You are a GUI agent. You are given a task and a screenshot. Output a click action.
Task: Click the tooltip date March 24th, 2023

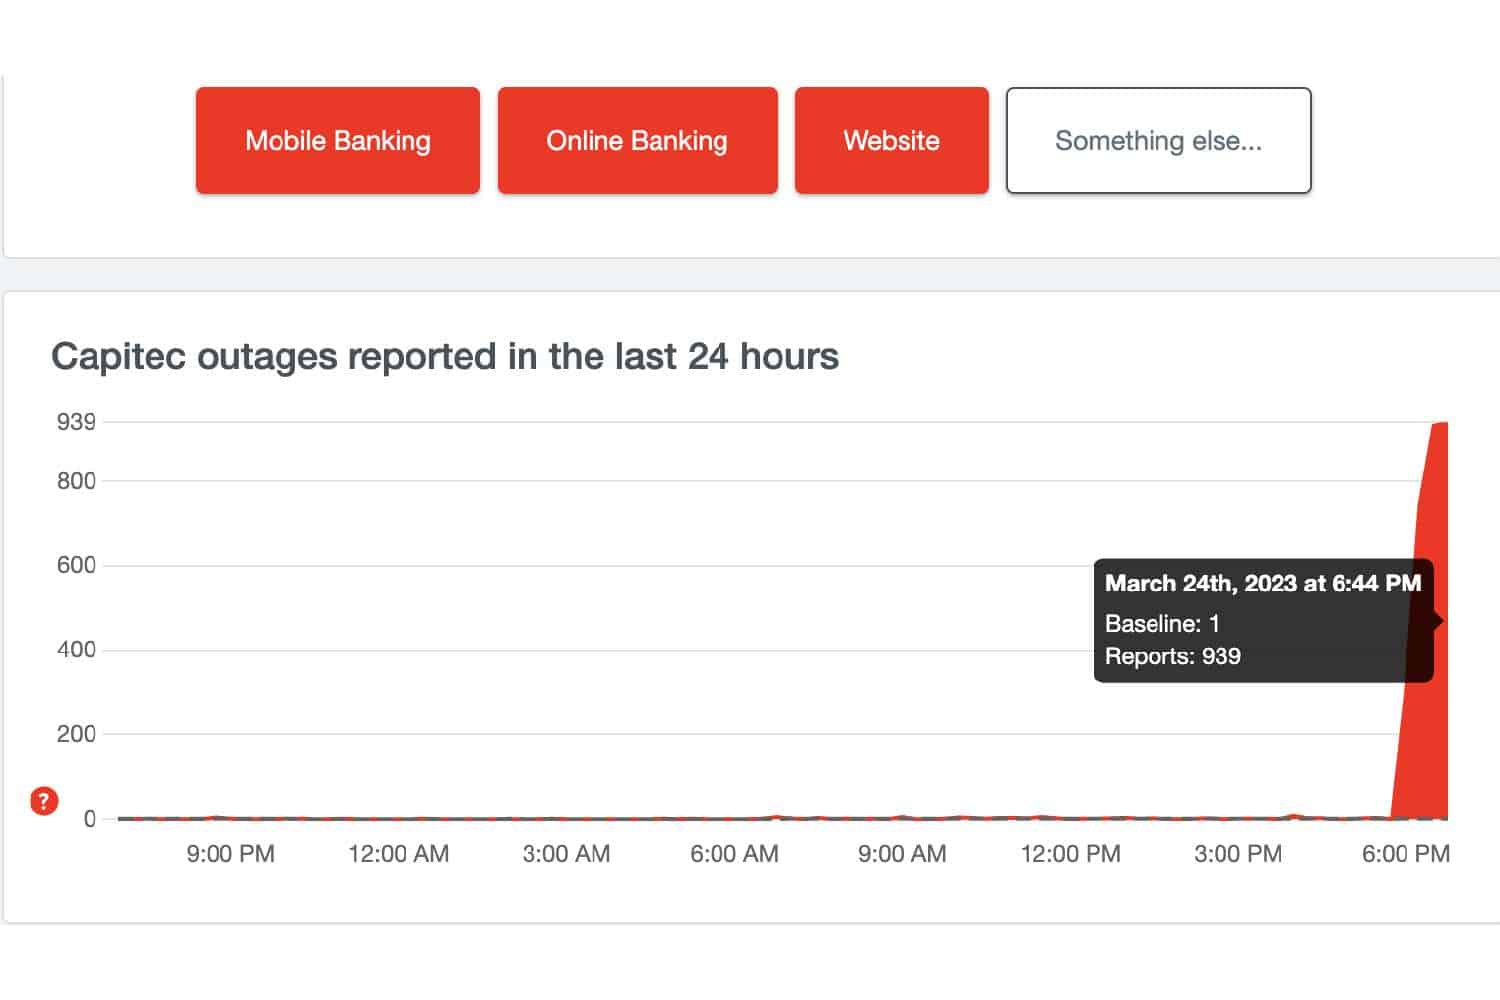[1262, 583]
